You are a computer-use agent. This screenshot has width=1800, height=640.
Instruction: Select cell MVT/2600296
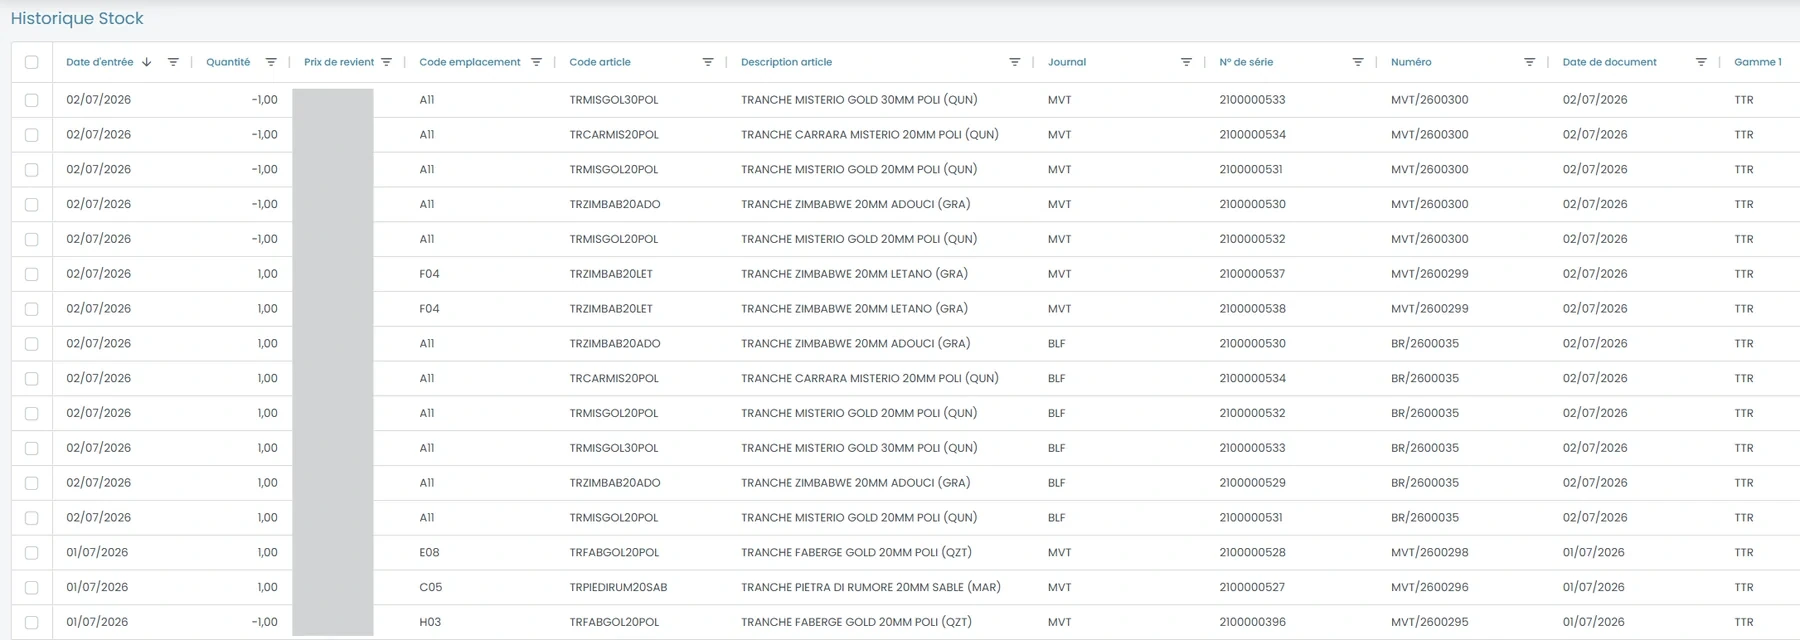pos(1430,587)
